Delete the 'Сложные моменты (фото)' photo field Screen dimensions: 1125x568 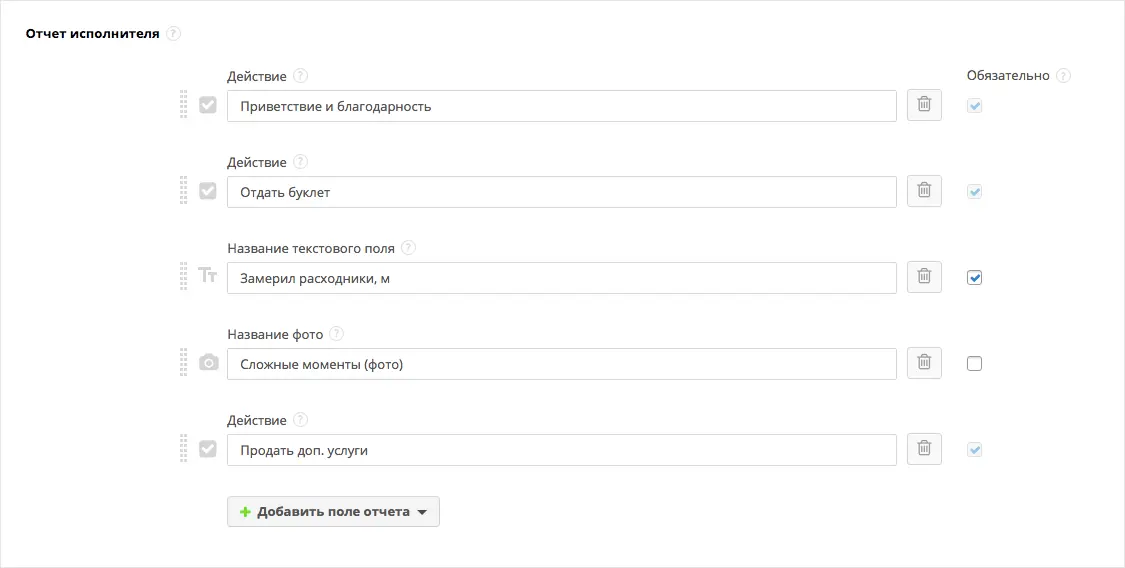pyautogui.click(x=924, y=364)
